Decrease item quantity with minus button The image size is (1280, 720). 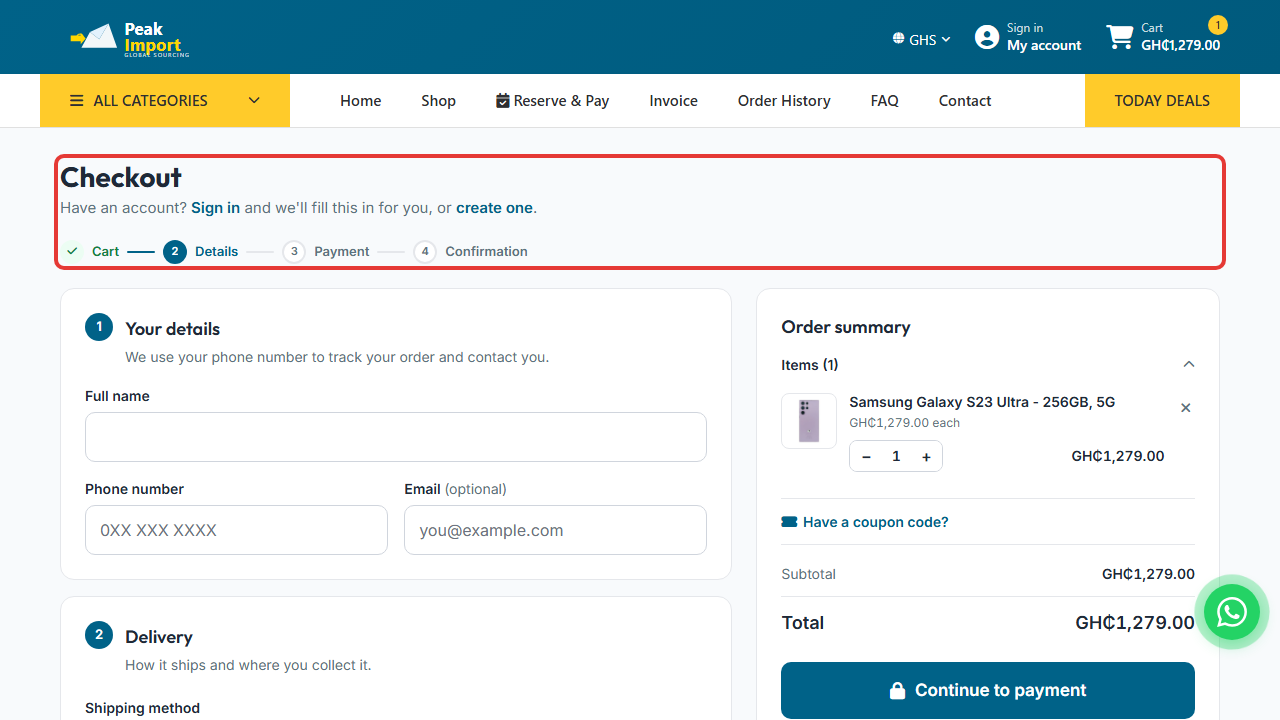pos(866,457)
